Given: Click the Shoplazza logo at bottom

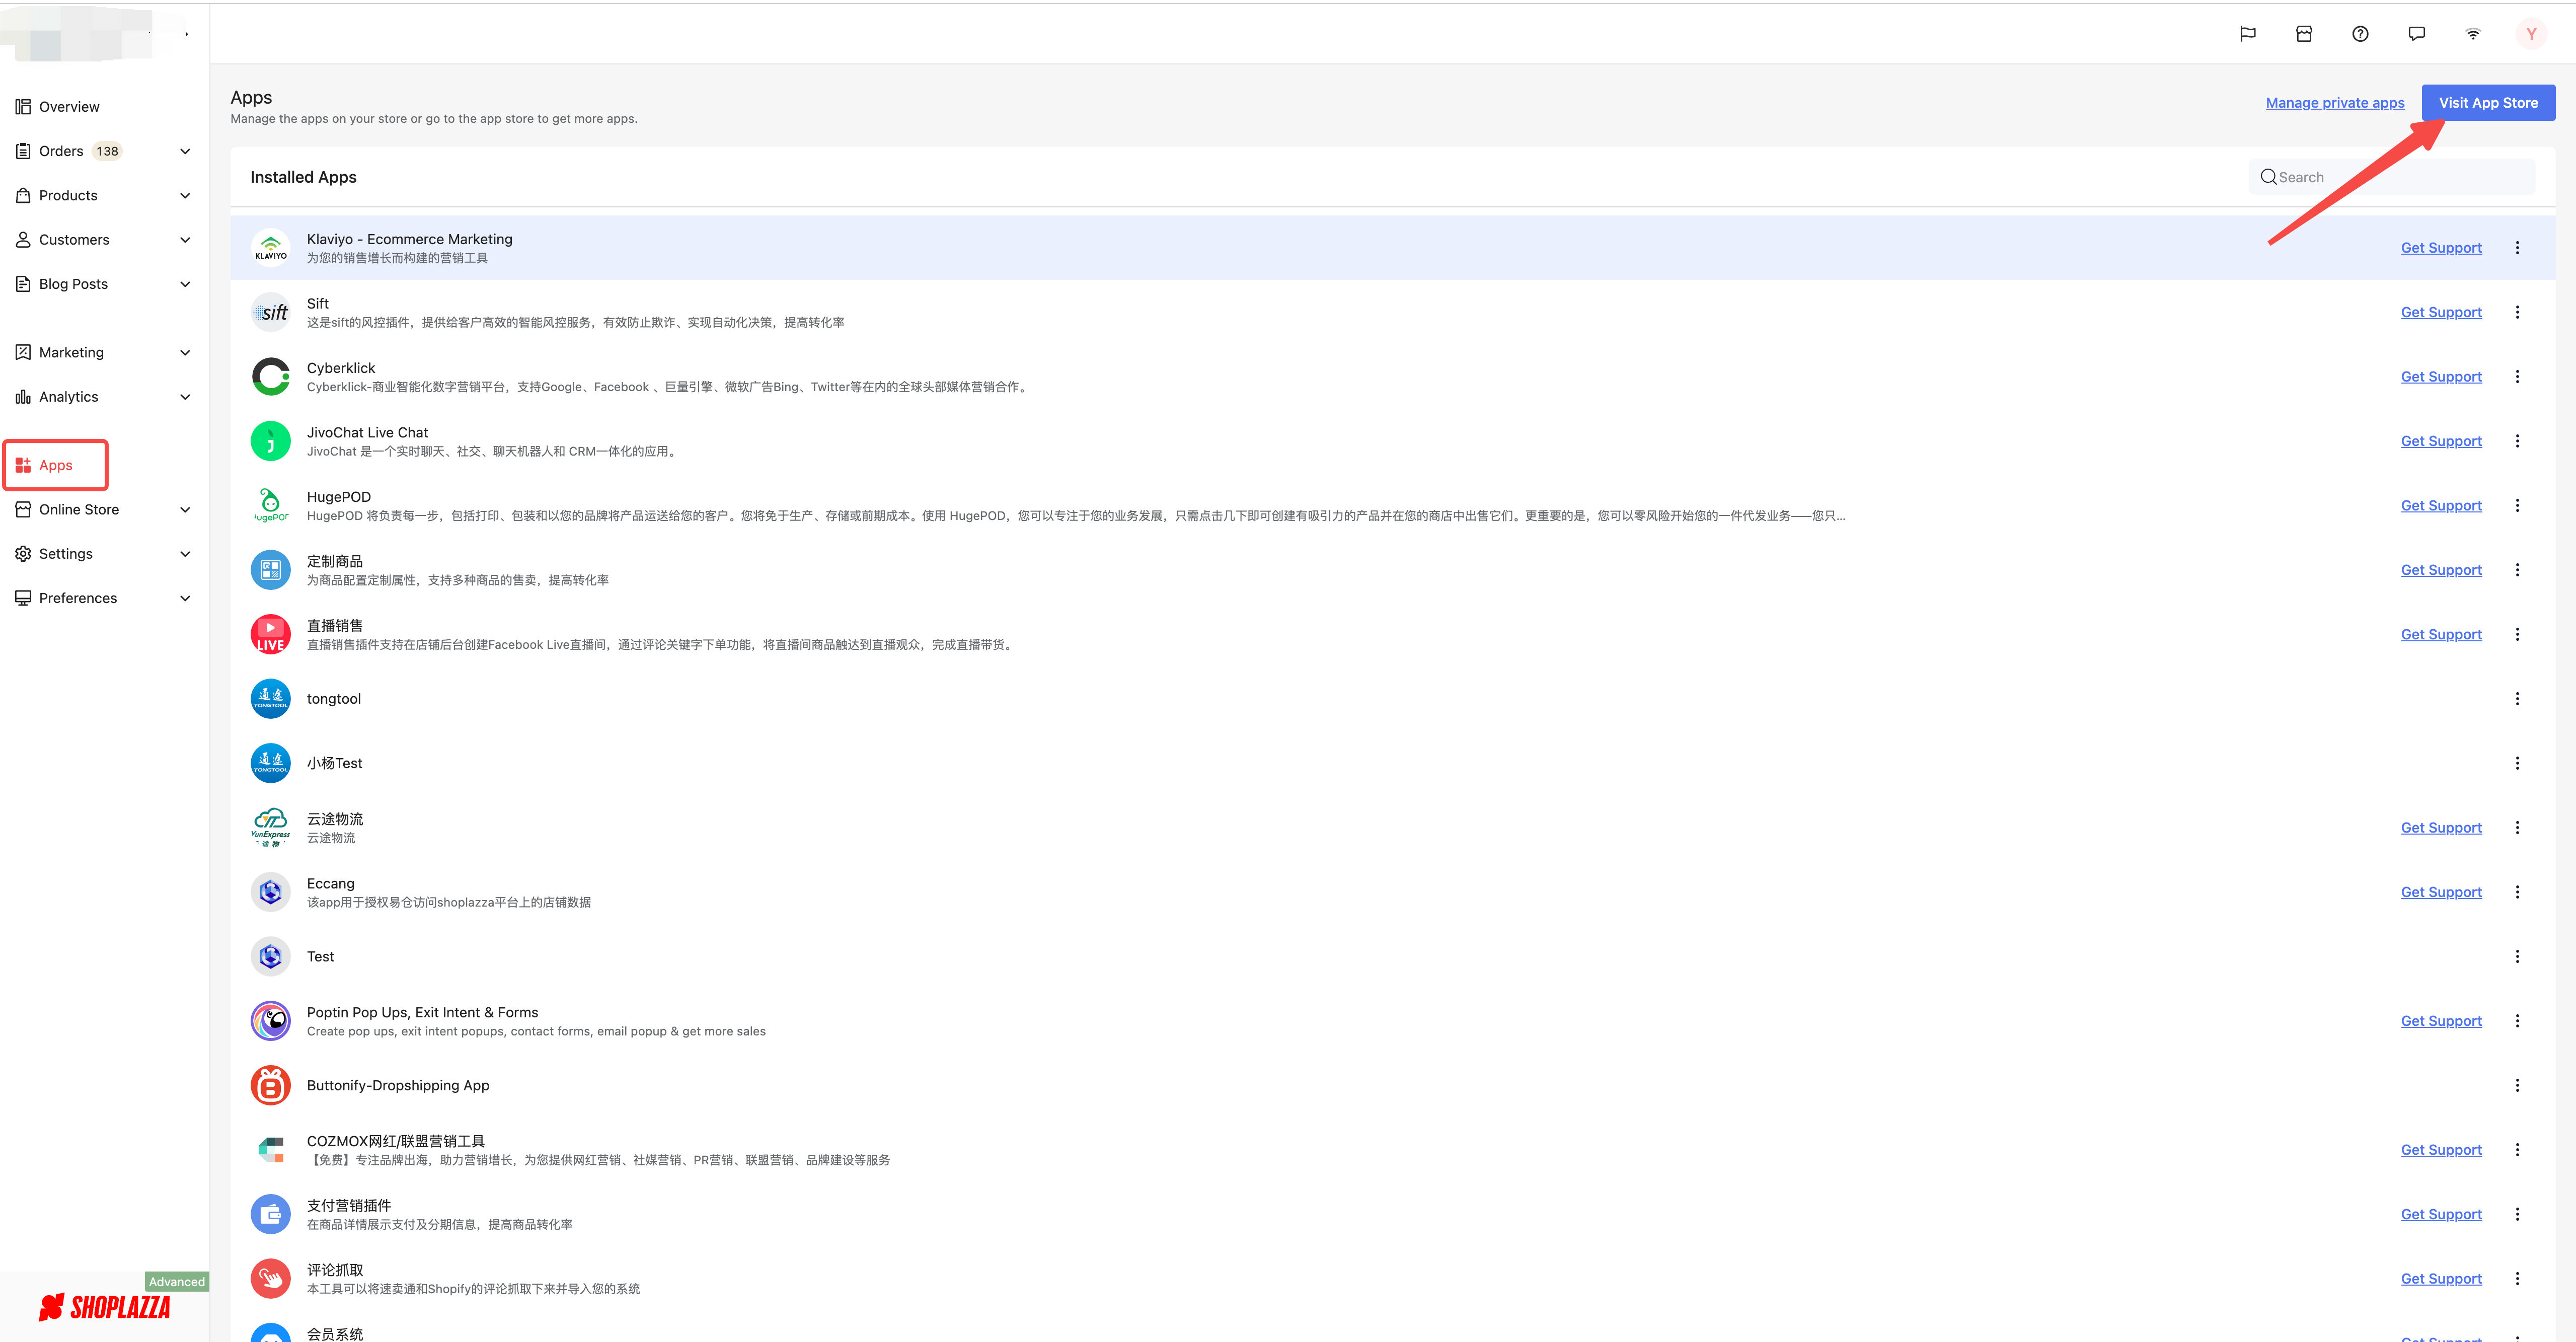Looking at the screenshot, I should [105, 1307].
